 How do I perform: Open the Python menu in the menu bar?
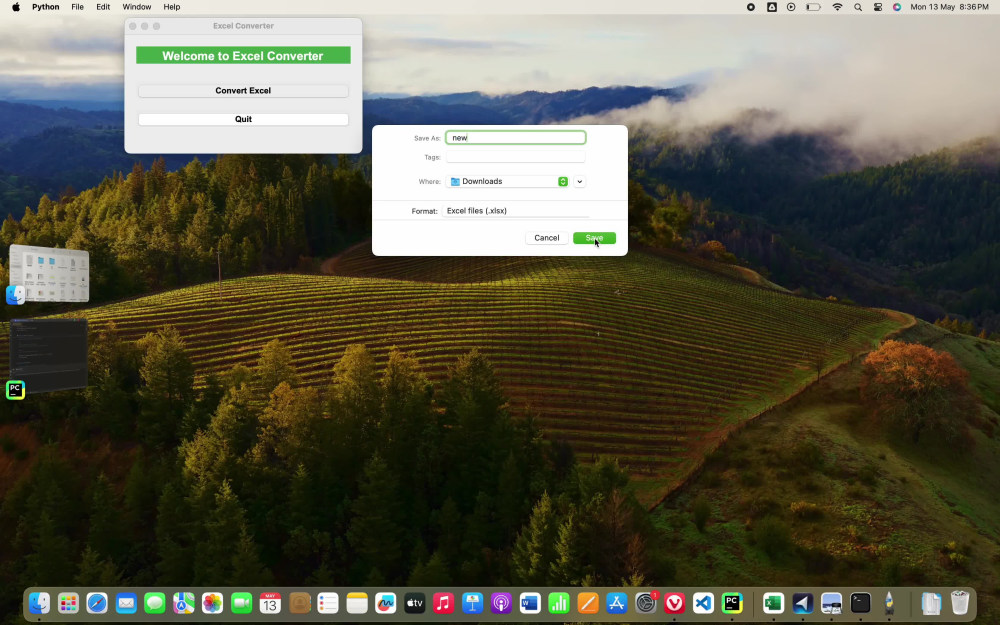tap(46, 7)
